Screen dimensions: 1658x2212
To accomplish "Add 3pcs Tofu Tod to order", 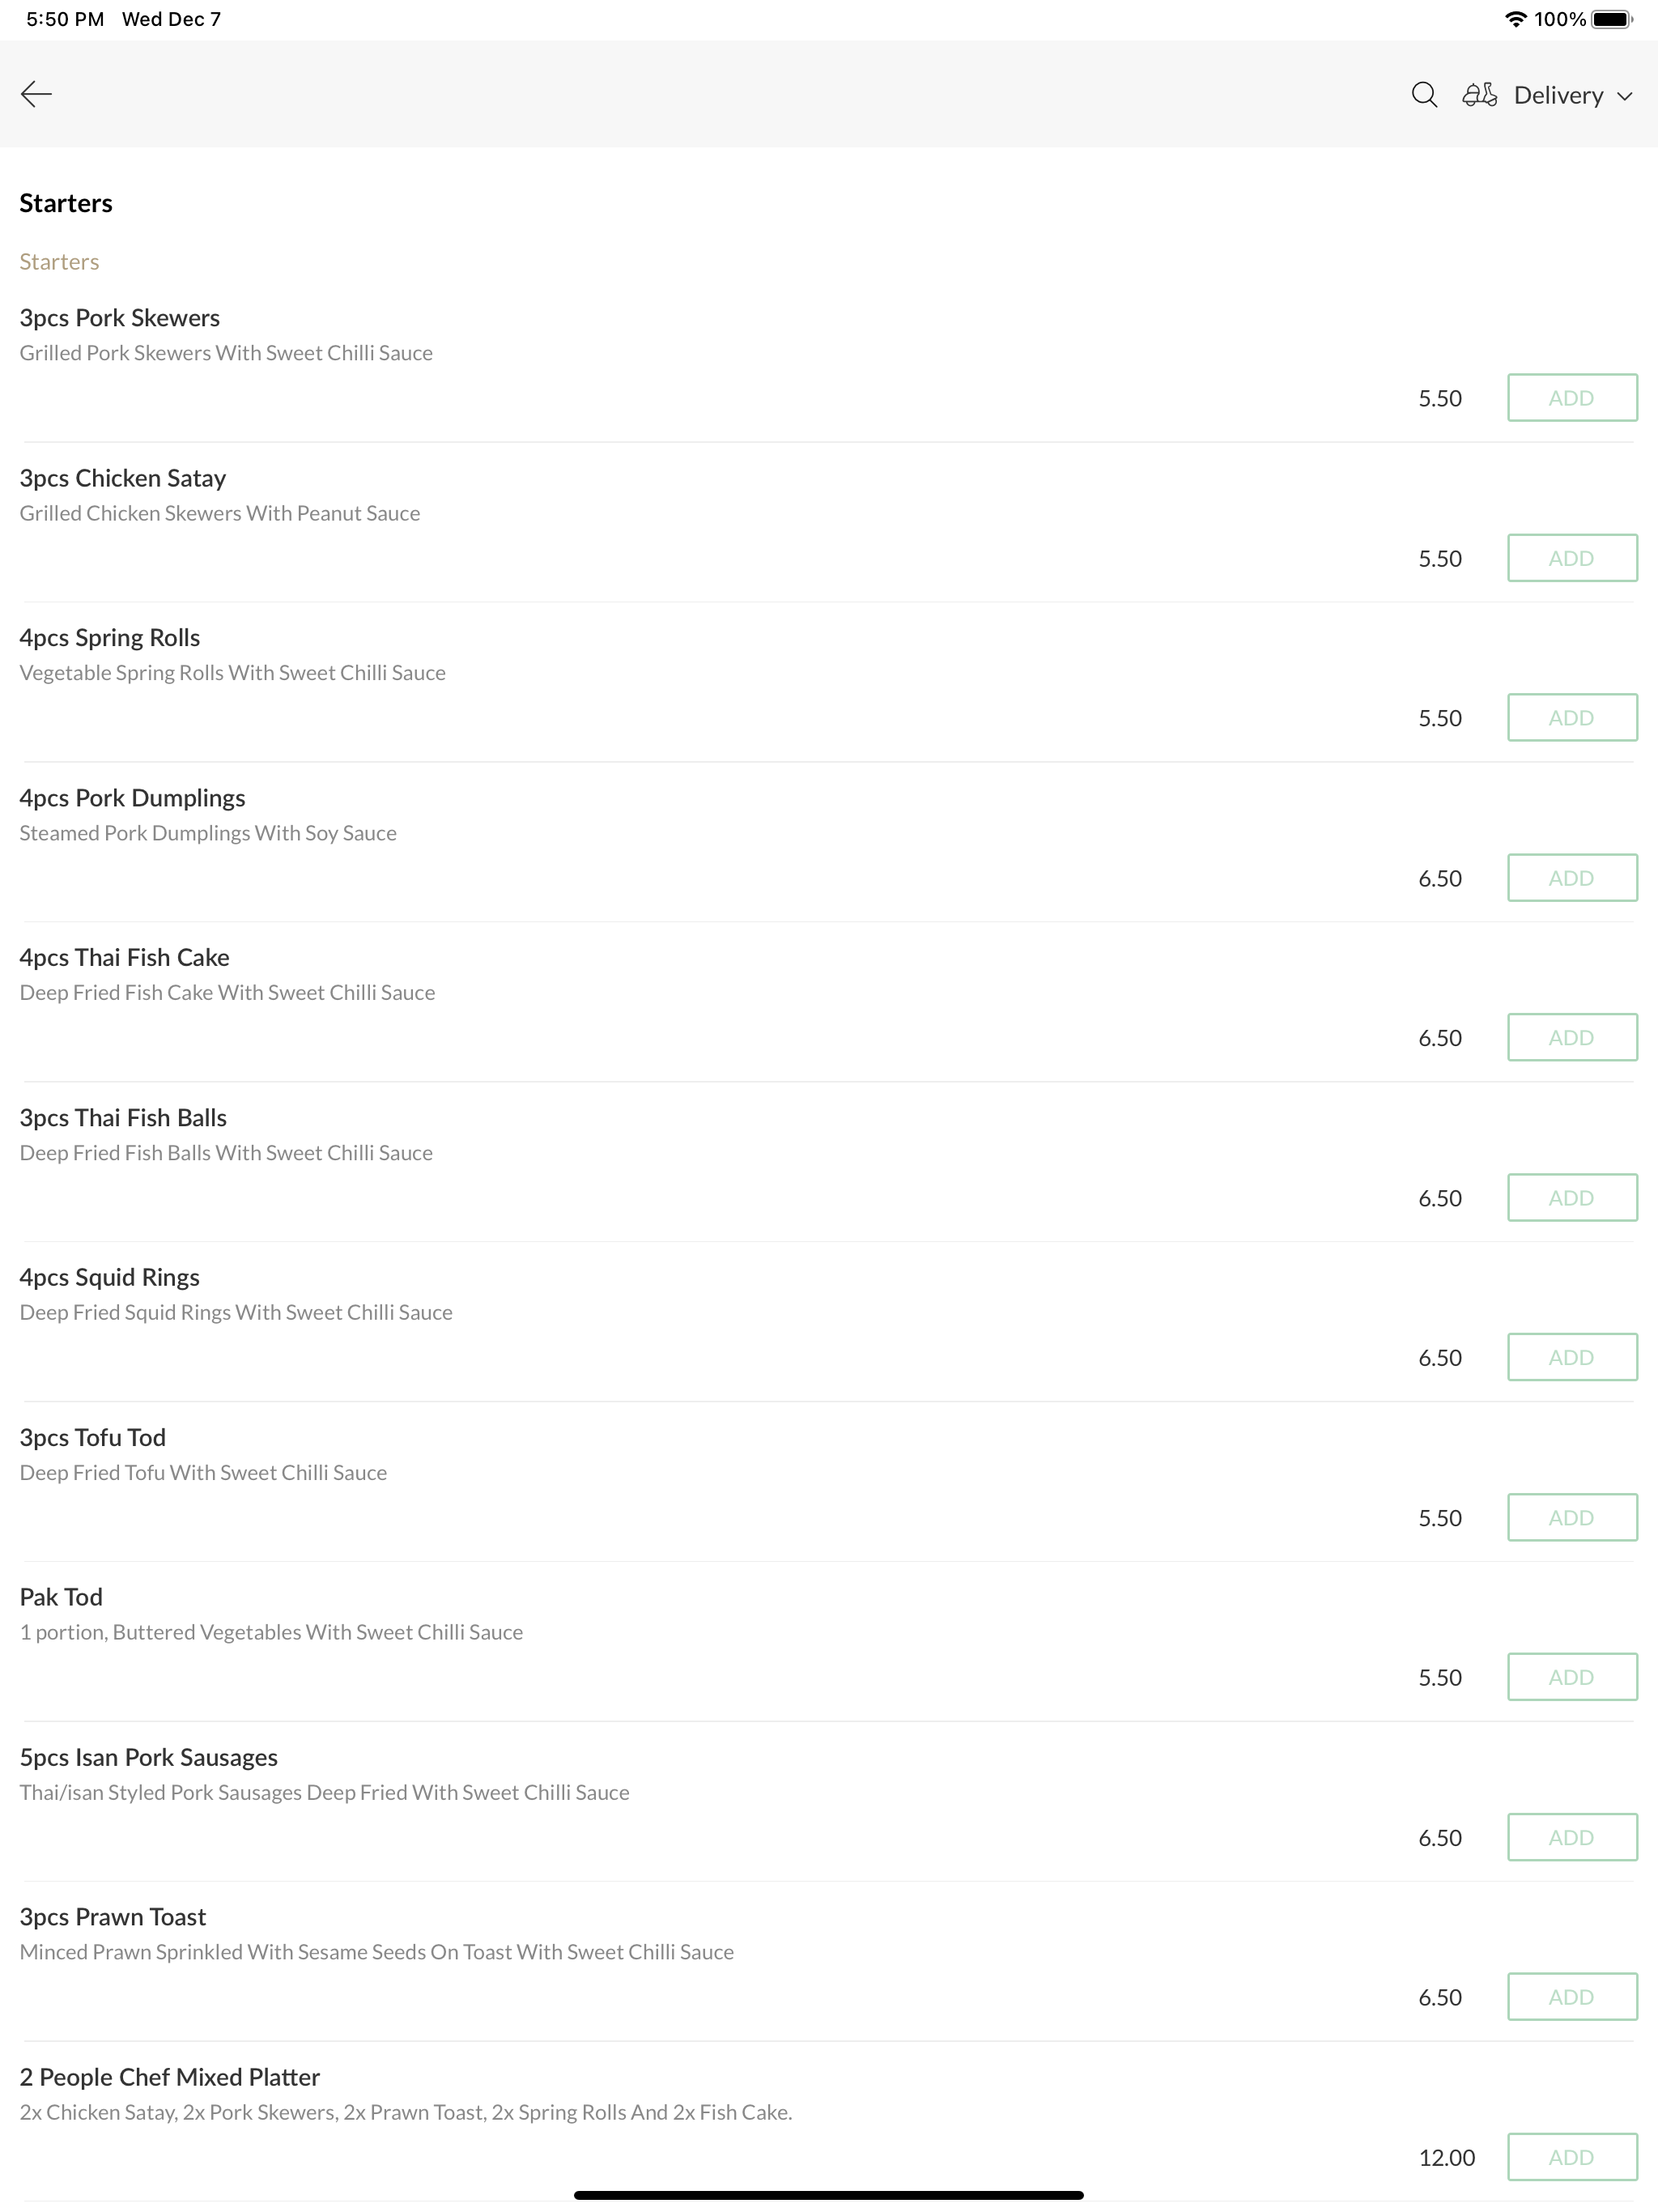I will [1572, 1518].
